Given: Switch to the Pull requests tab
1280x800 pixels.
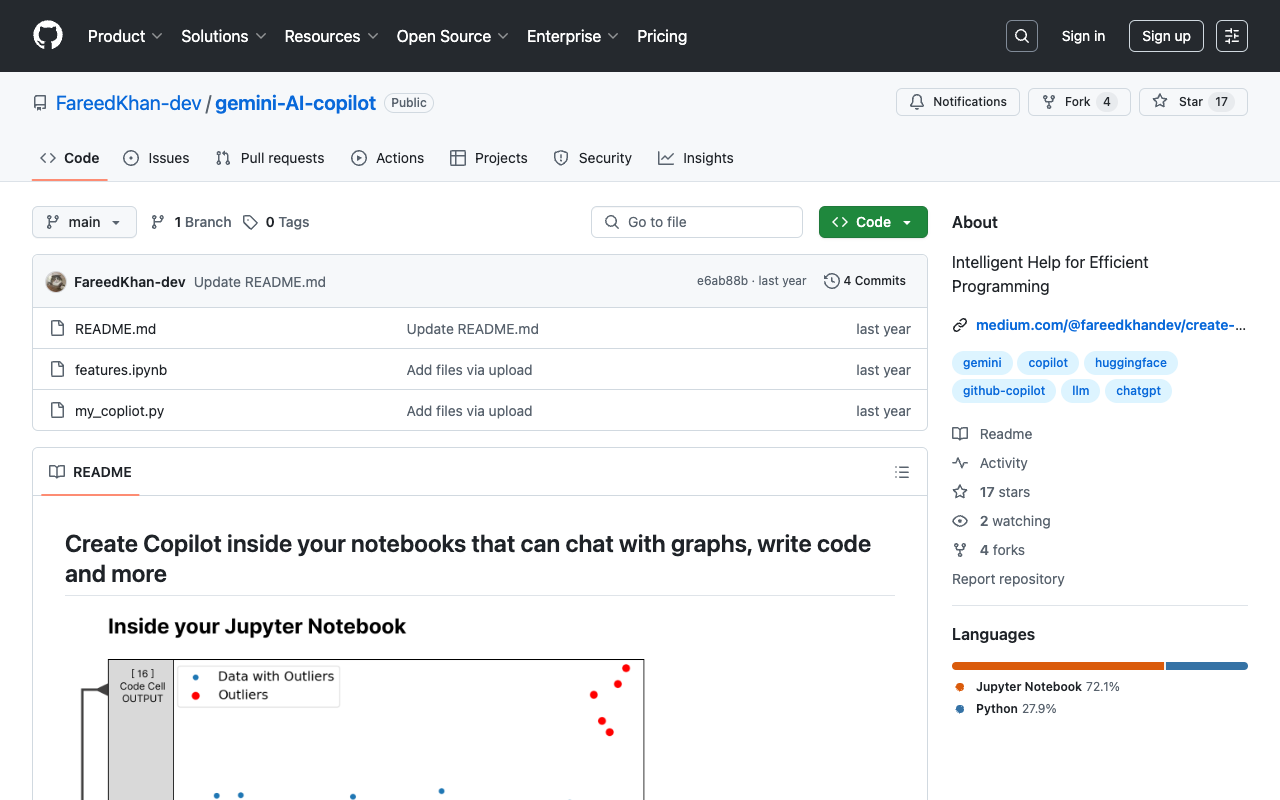Looking at the screenshot, I should pos(270,158).
